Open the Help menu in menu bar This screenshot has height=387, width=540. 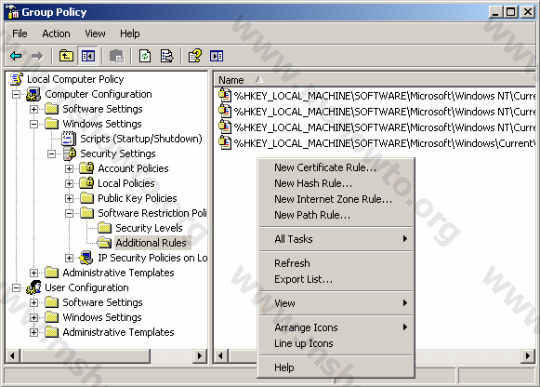point(130,33)
